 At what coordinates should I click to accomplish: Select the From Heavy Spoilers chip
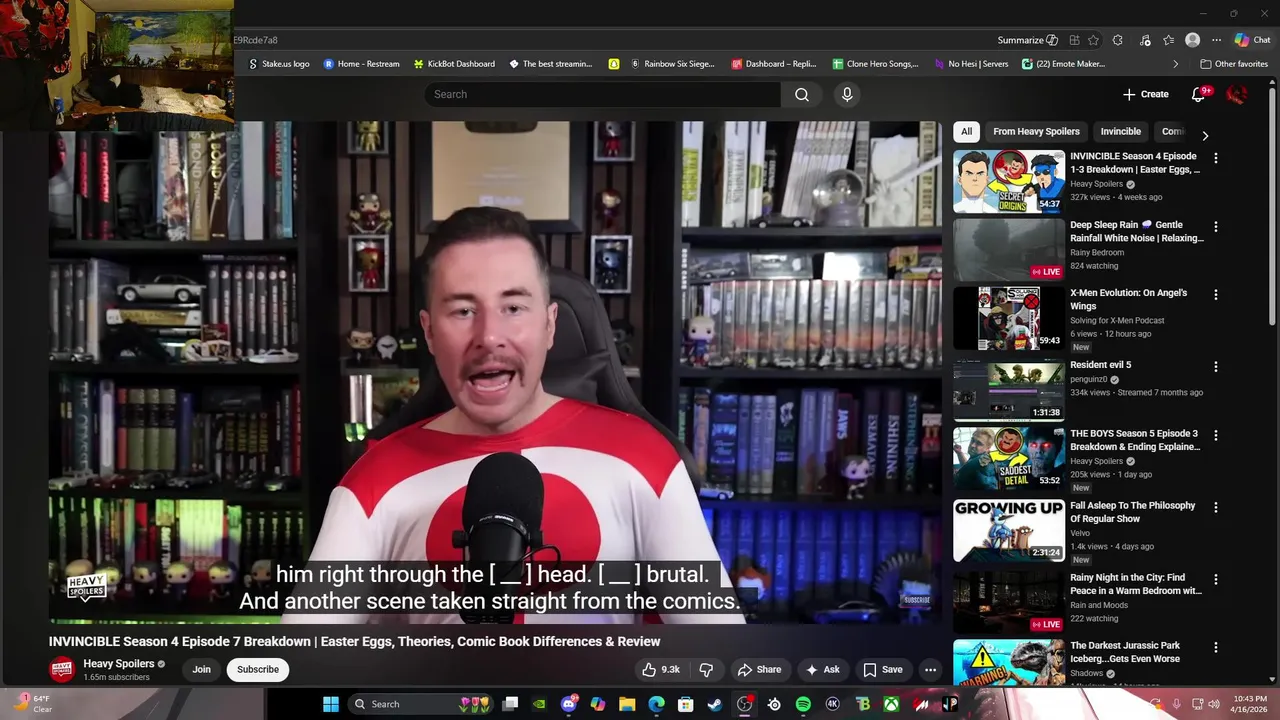pyautogui.click(x=1036, y=131)
